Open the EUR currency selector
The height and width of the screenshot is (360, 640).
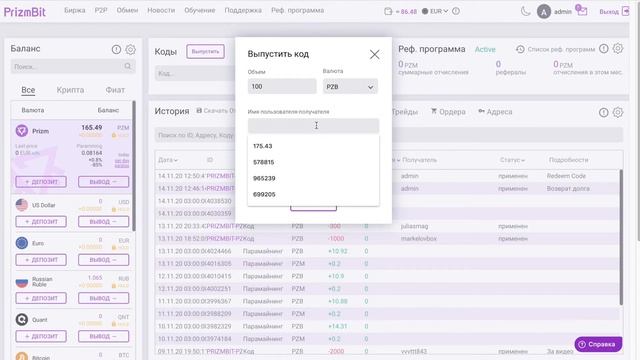(x=435, y=11)
